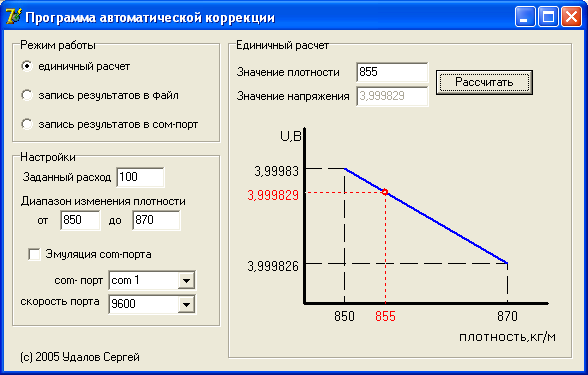Click the density range 'от' field 850

pyautogui.click(x=80, y=220)
